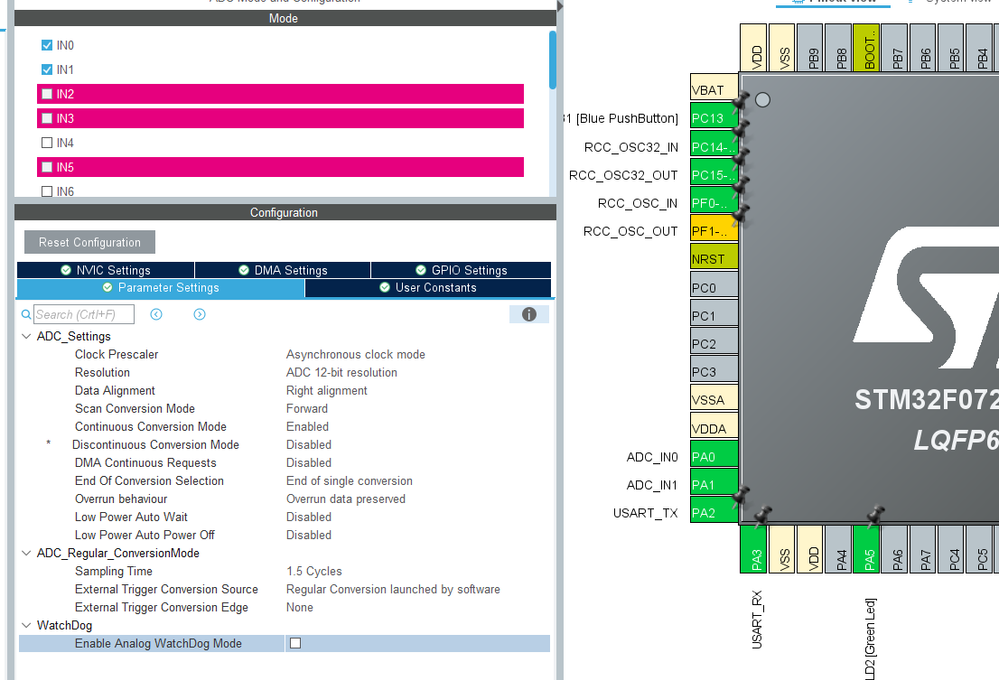The width and height of the screenshot is (999, 680).
Task: Select the PC1 pin
Action: click(x=714, y=315)
